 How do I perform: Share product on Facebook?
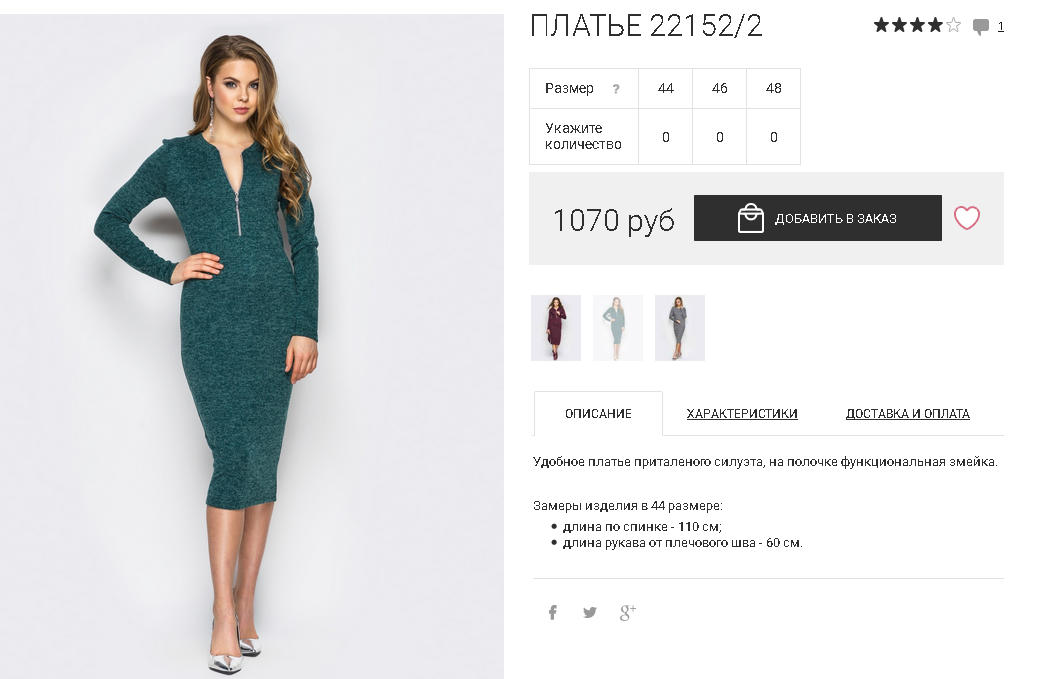(x=553, y=612)
